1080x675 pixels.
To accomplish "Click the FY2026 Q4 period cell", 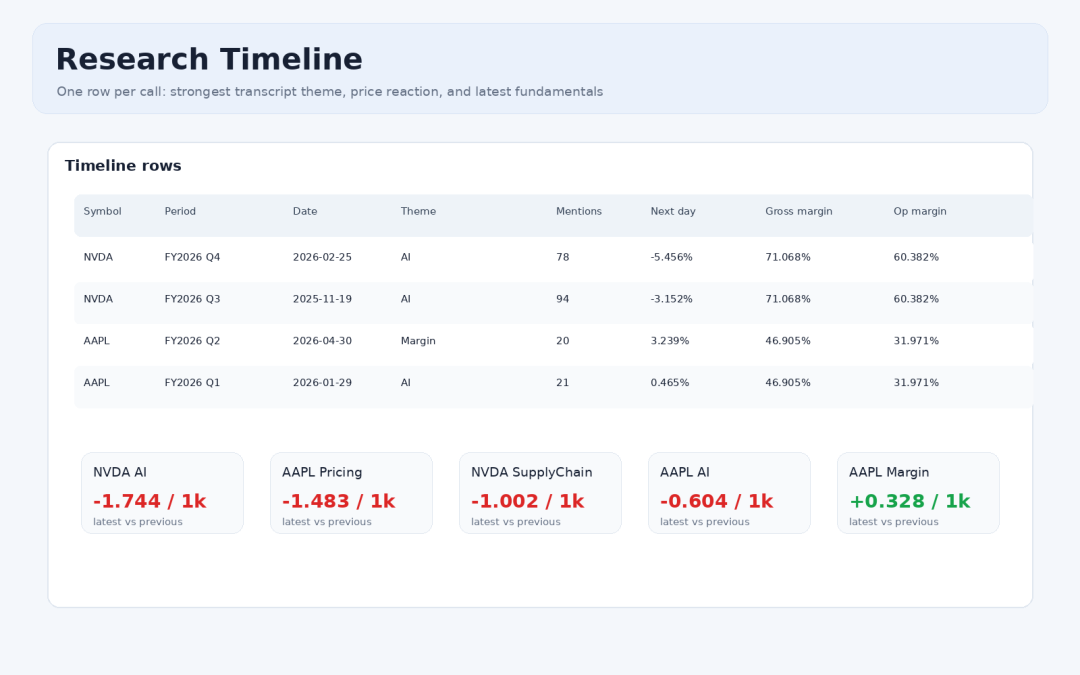I will click(192, 257).
